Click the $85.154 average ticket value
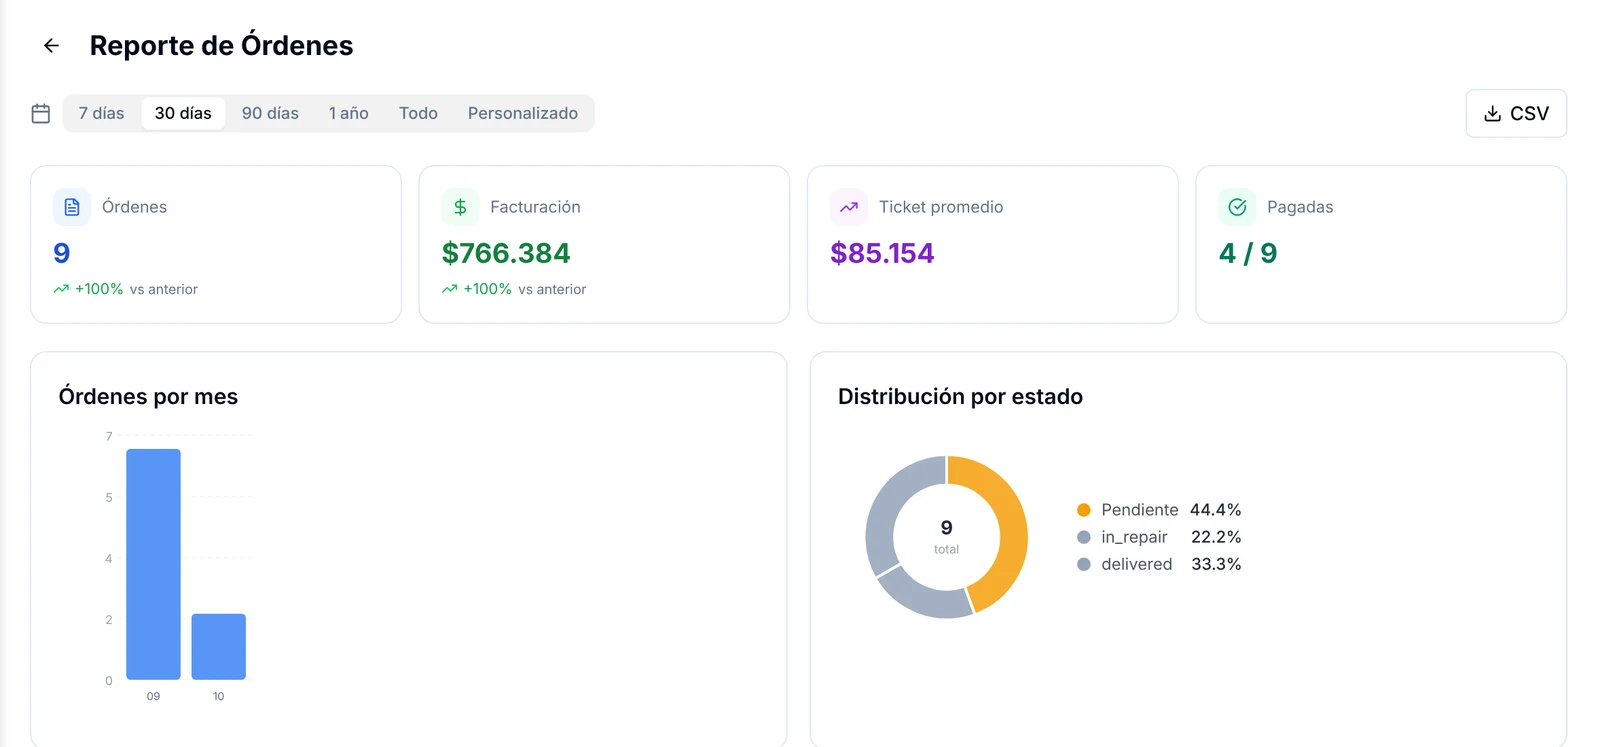This screenshot has width=1600, height=747. (x=882, y=253)
